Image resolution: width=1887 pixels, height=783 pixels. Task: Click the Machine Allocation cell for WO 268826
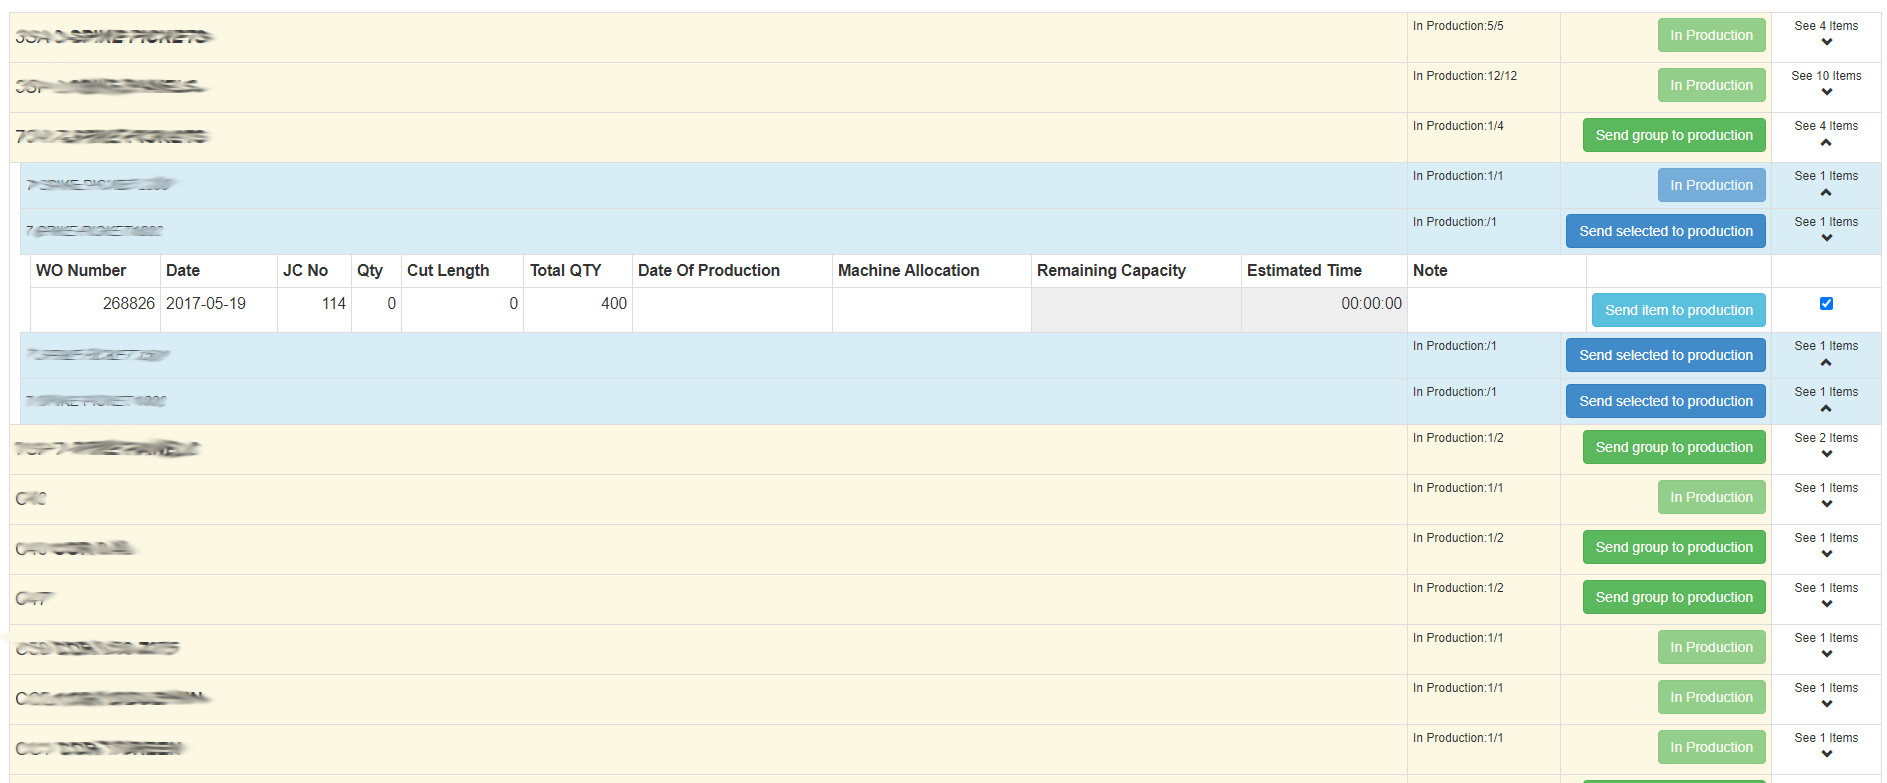pyautogui.click(x=931, y=309)
